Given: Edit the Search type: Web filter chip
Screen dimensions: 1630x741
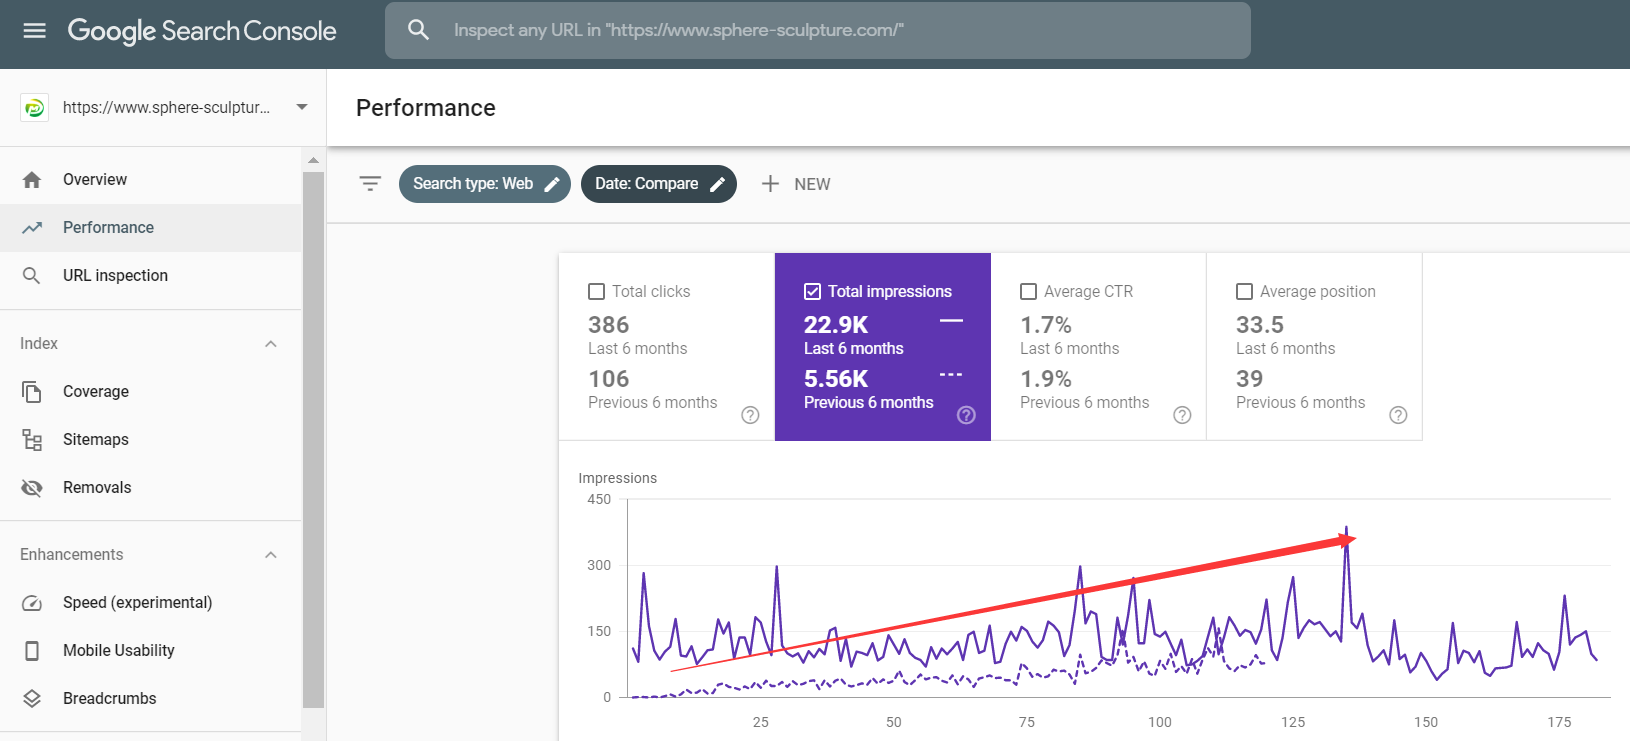Looking at the screenshot, I should tap(485, 184).
